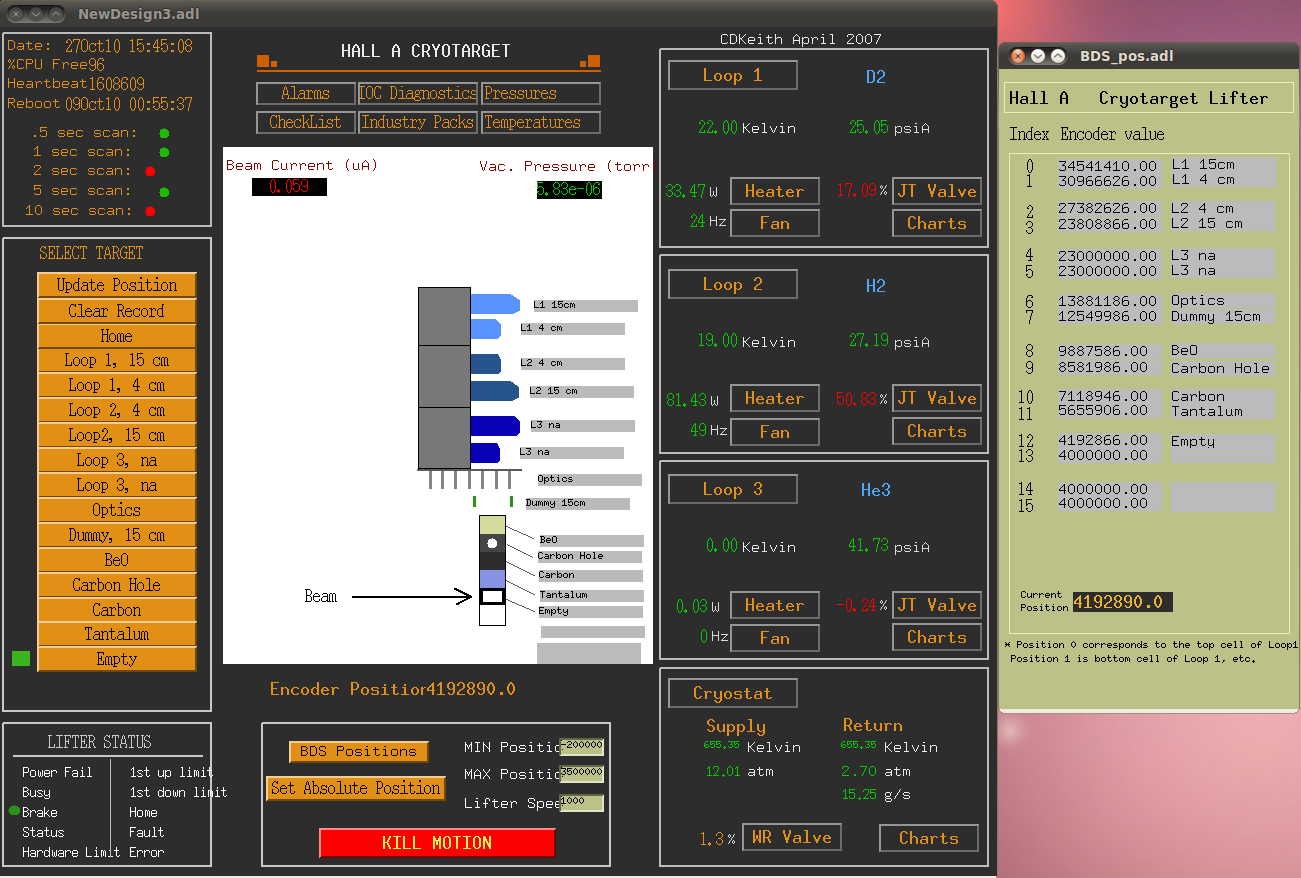The image size is (1301, 878).
Task: Open Cryostat Charts
Action: (929, 838)
